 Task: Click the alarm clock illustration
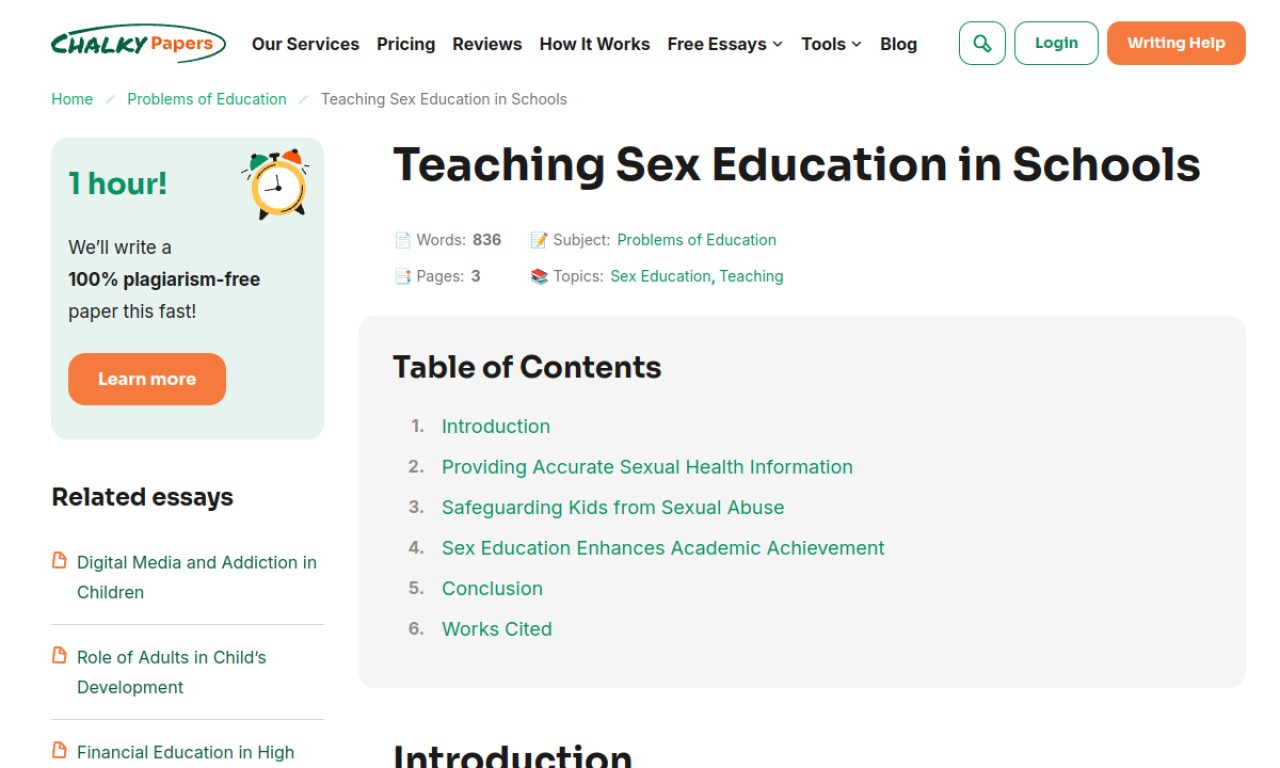point(277,183)
